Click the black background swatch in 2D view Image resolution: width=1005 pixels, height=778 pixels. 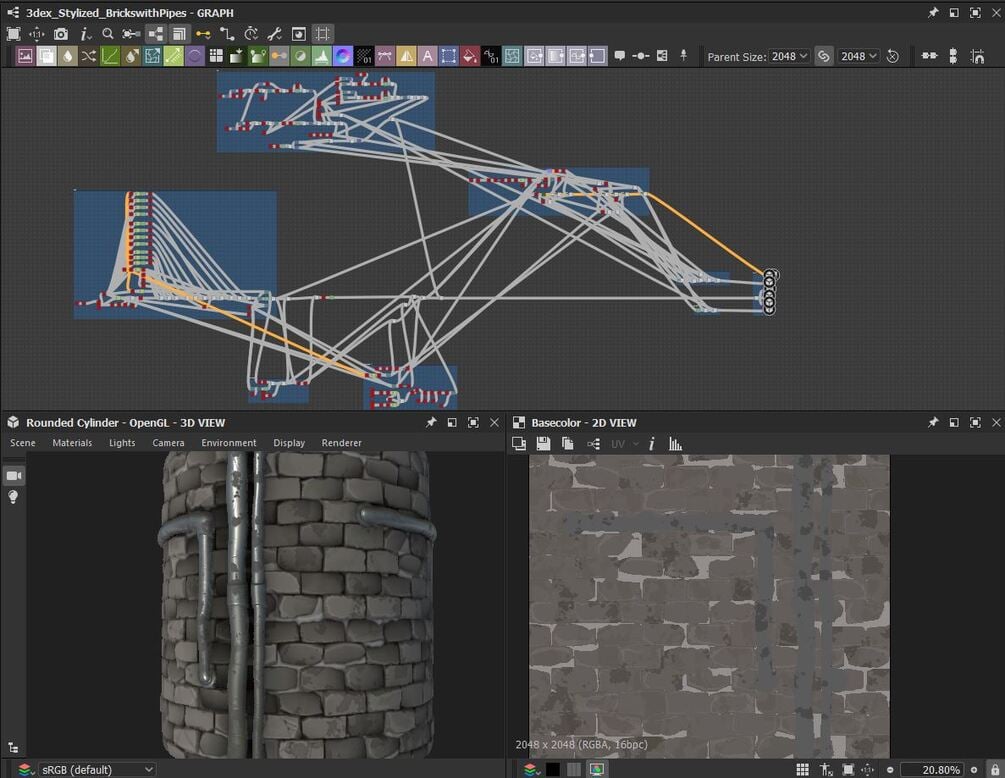[552, 769]
